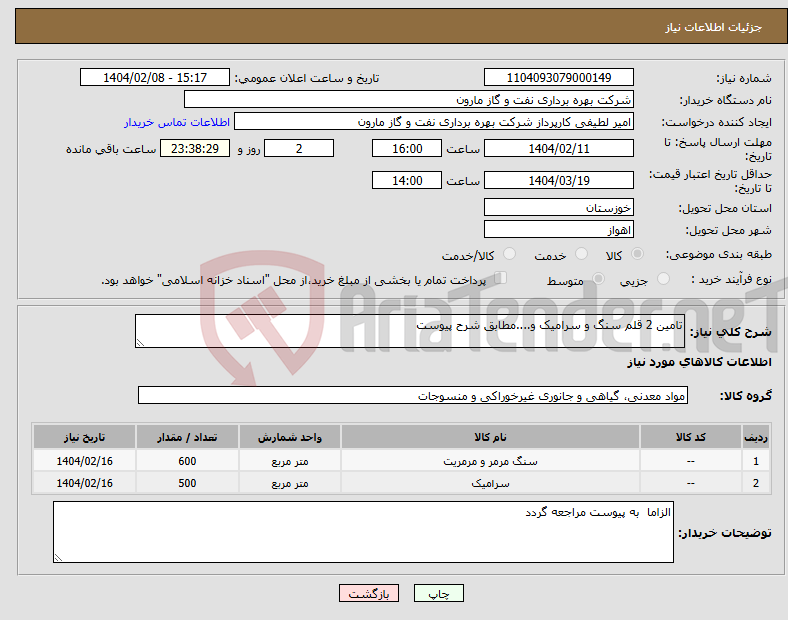The height and width of the screenshot is (620, 788).
Task: Click the ردیف column header
Action: (756, 437)
